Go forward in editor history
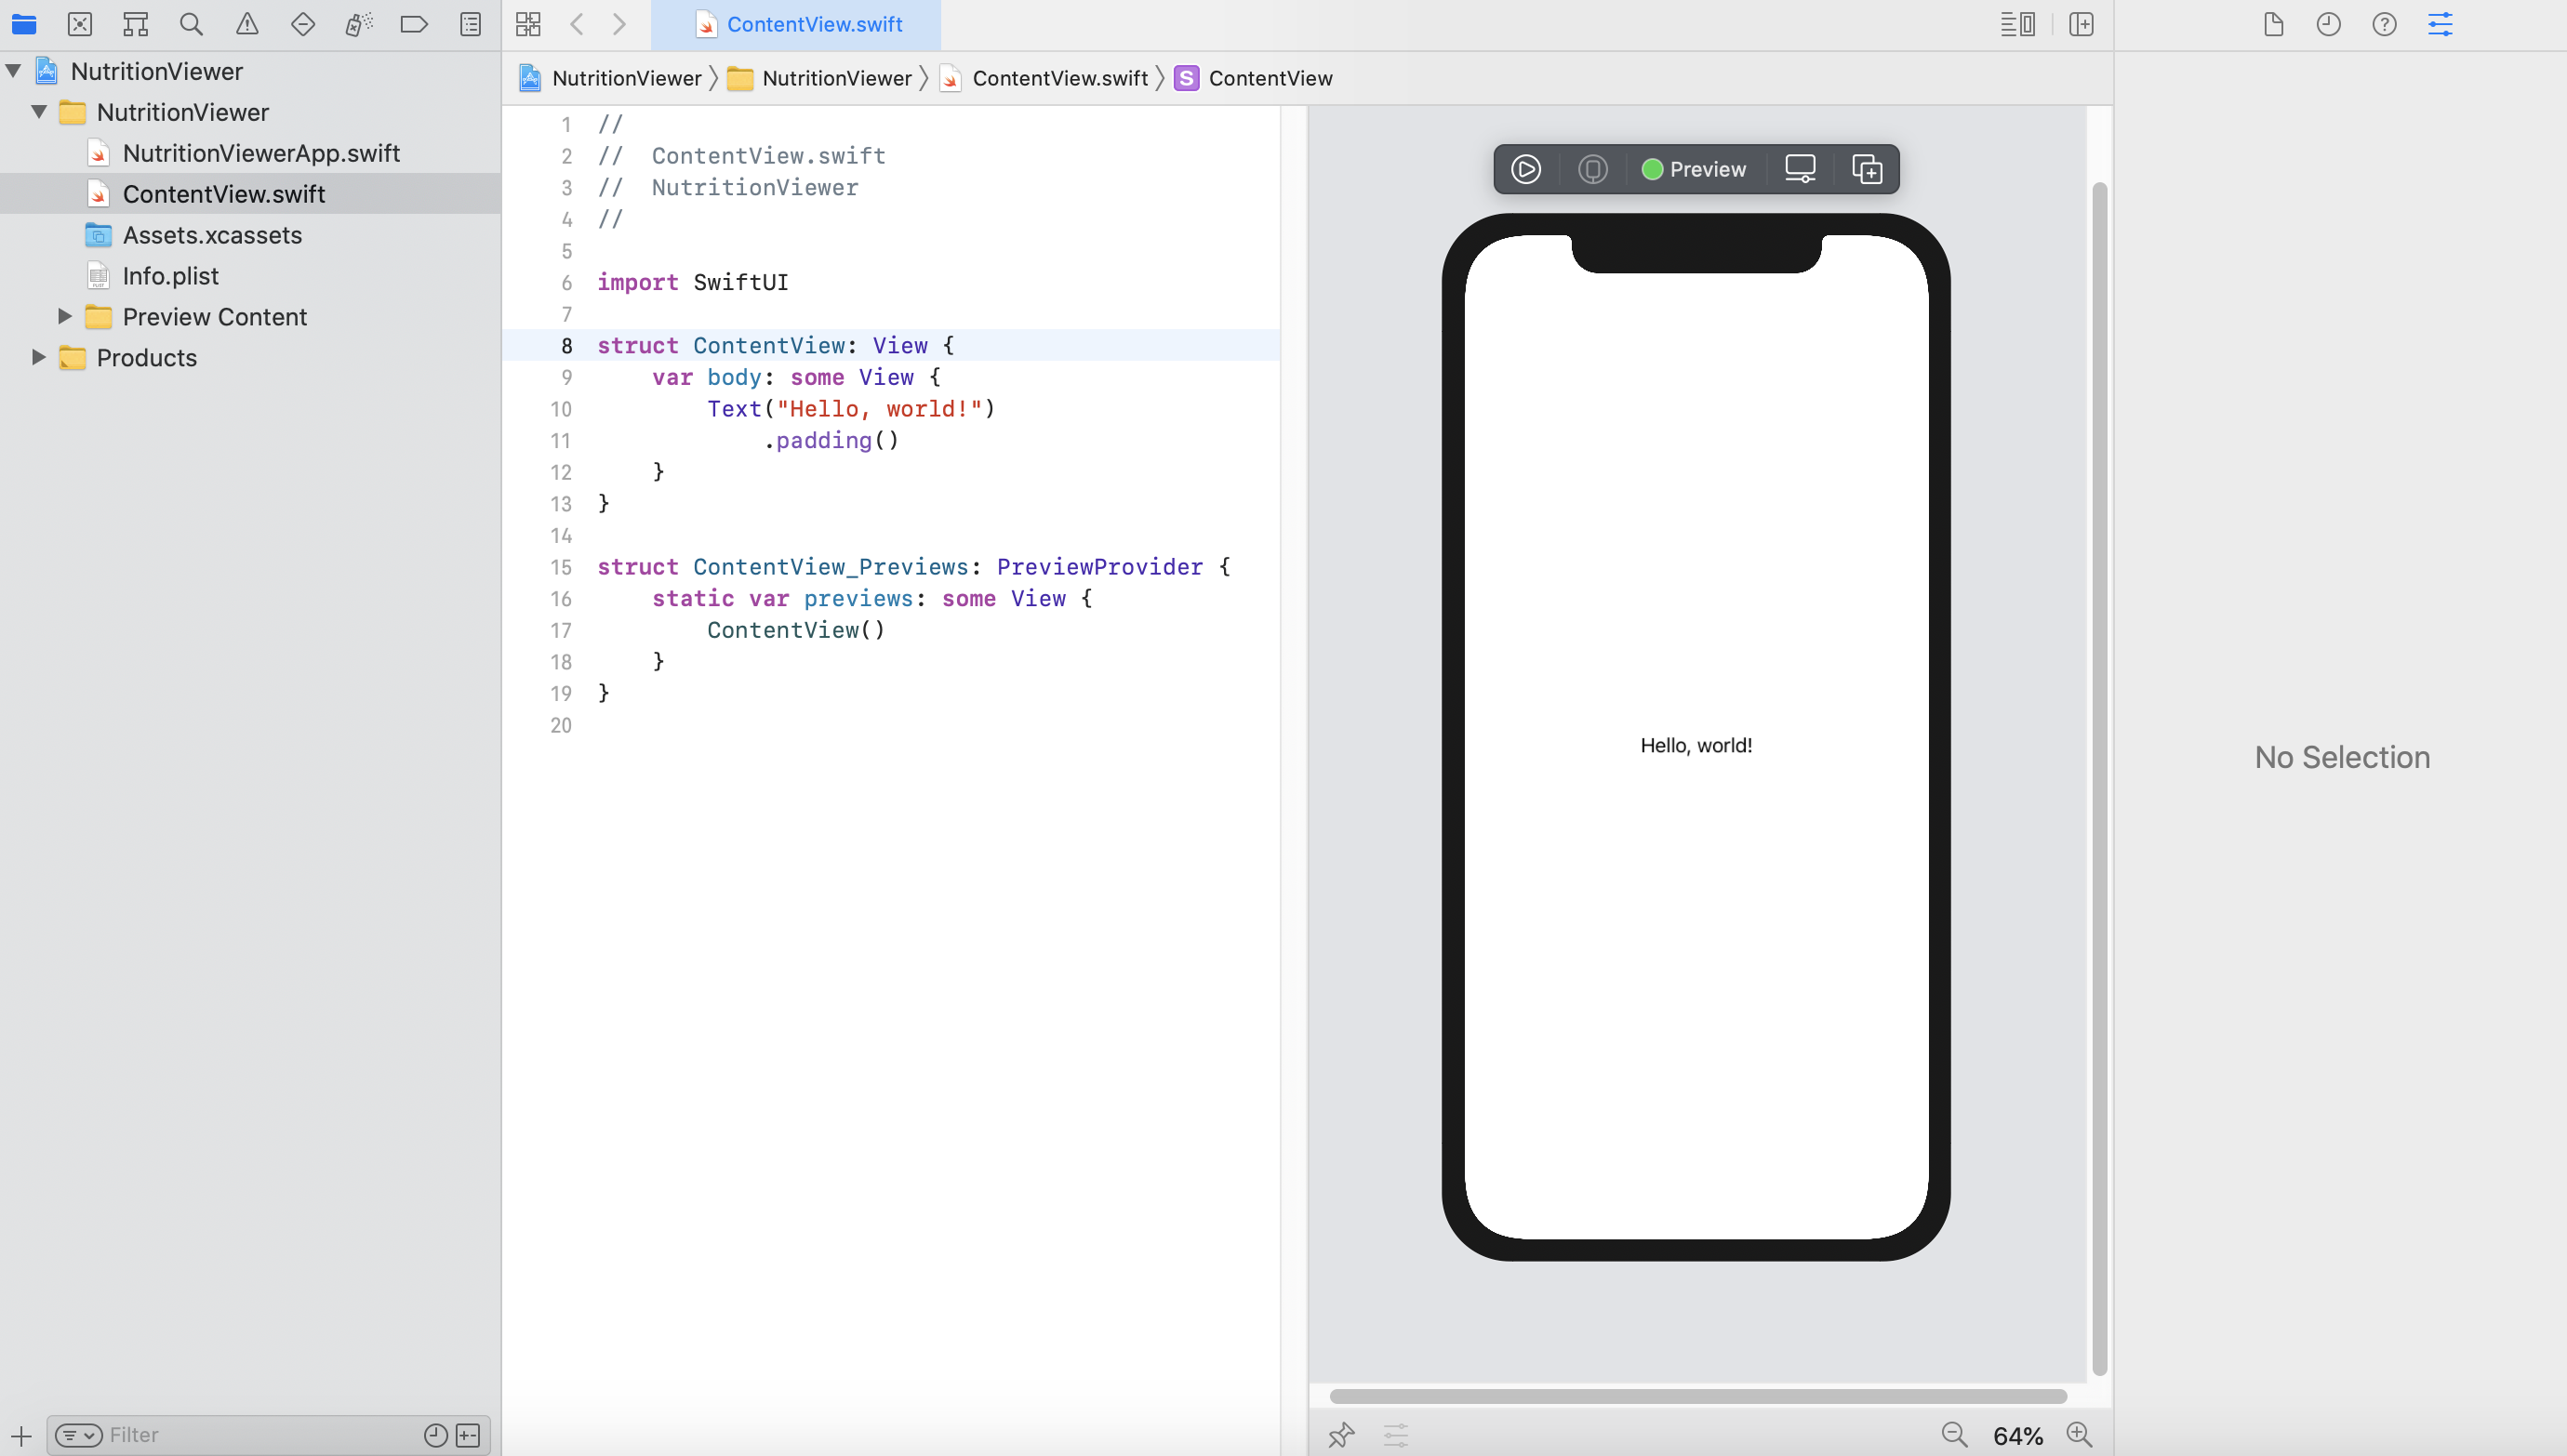 tap(619, 24)
